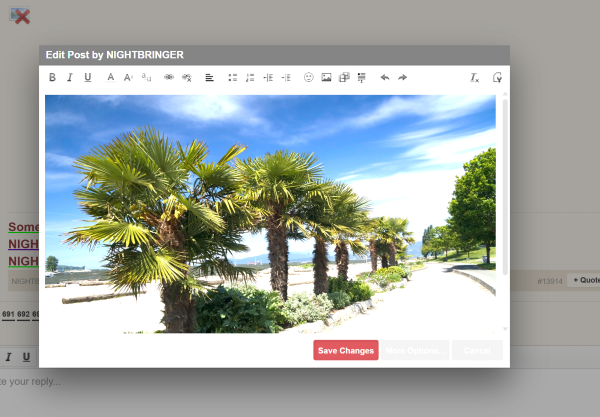
Task: Click the Save Changes button
Action: tap(345, 350)
